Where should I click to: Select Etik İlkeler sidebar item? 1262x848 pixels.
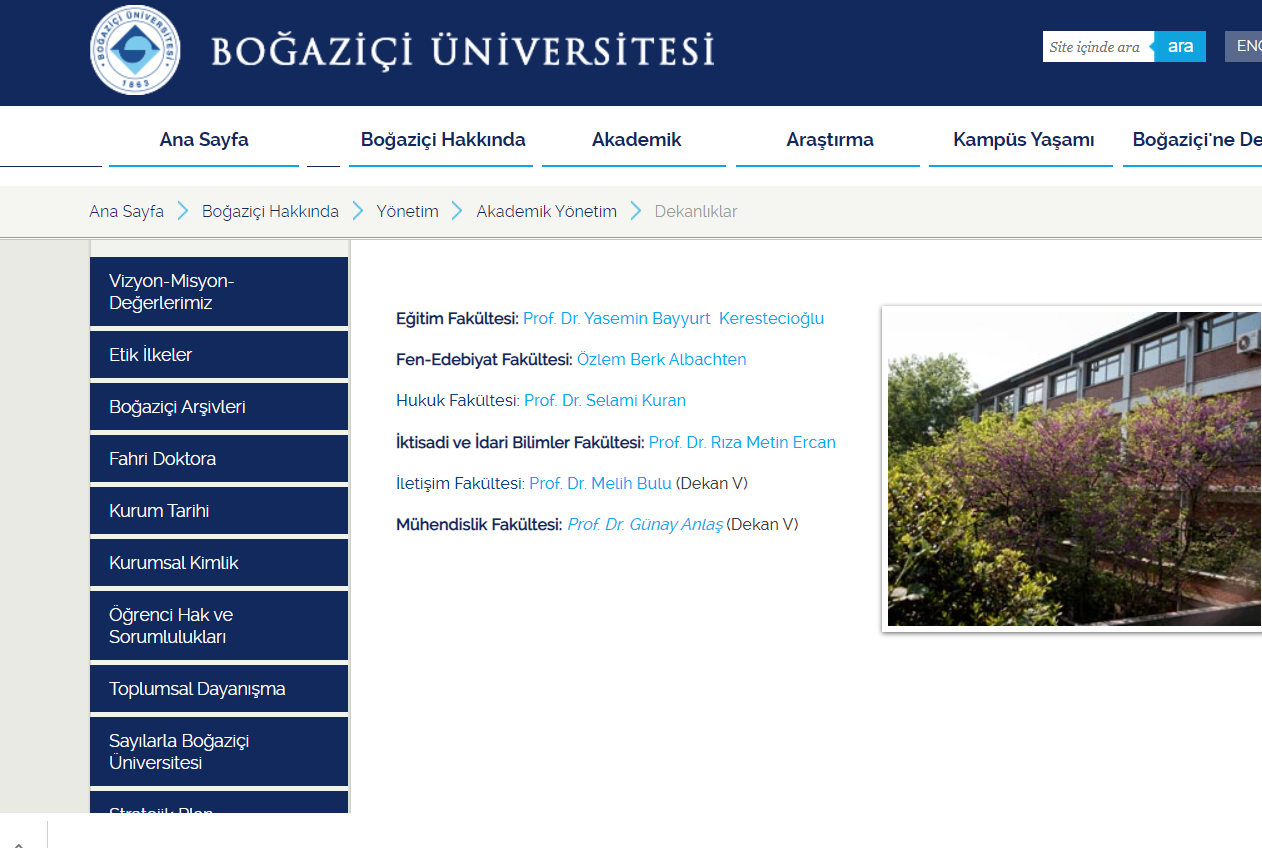tap(219, 355)
